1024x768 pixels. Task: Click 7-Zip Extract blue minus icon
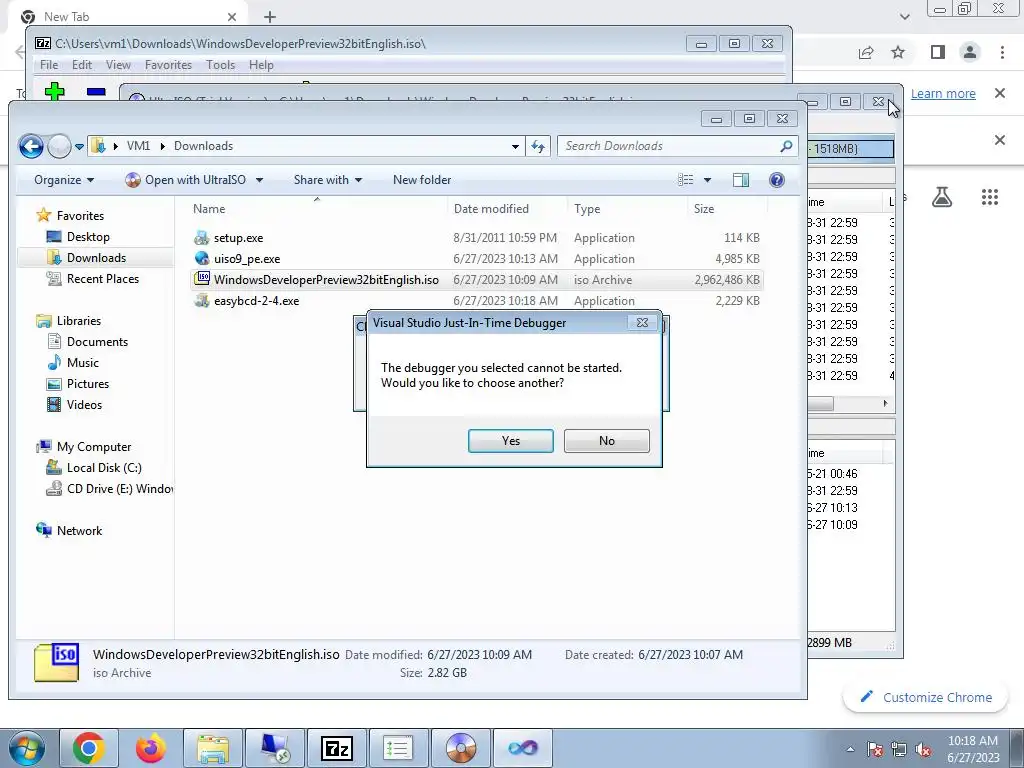(96, 92)
